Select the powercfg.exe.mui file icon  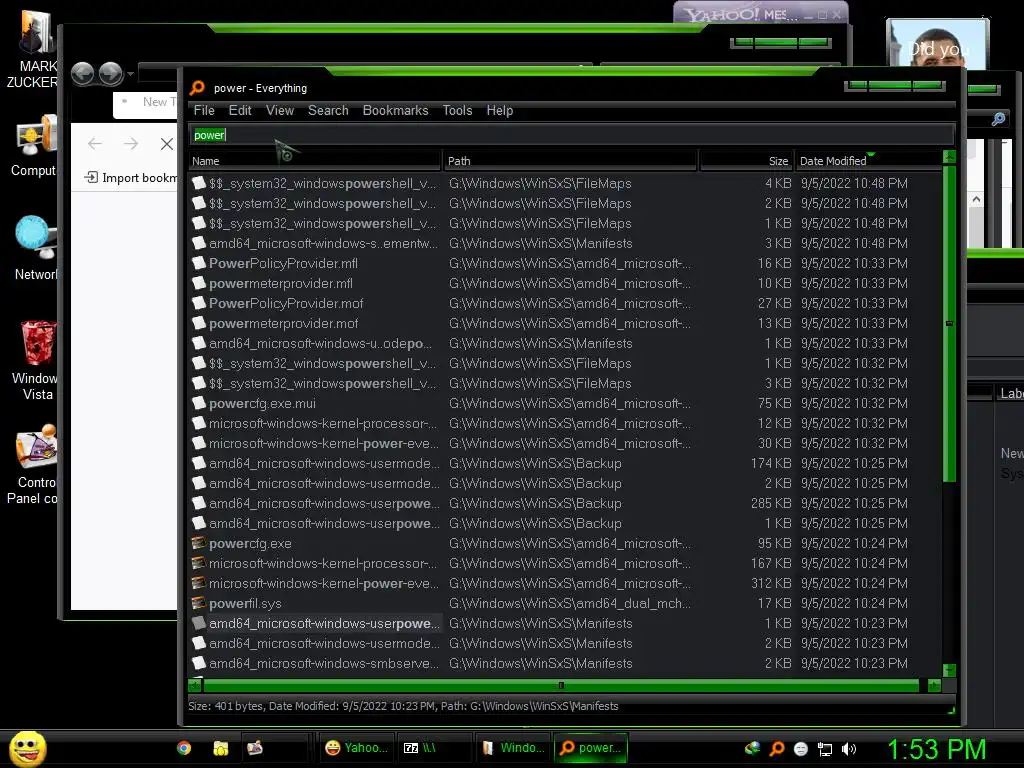tap(199, 403)
